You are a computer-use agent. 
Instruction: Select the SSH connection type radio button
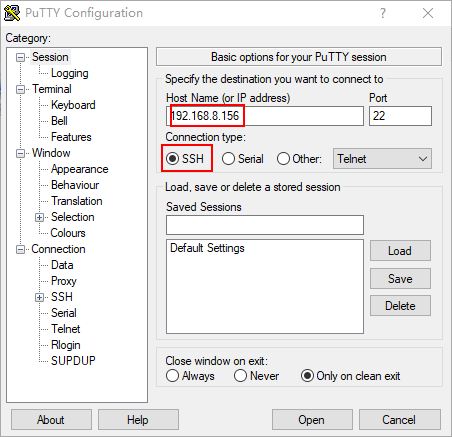173,159
